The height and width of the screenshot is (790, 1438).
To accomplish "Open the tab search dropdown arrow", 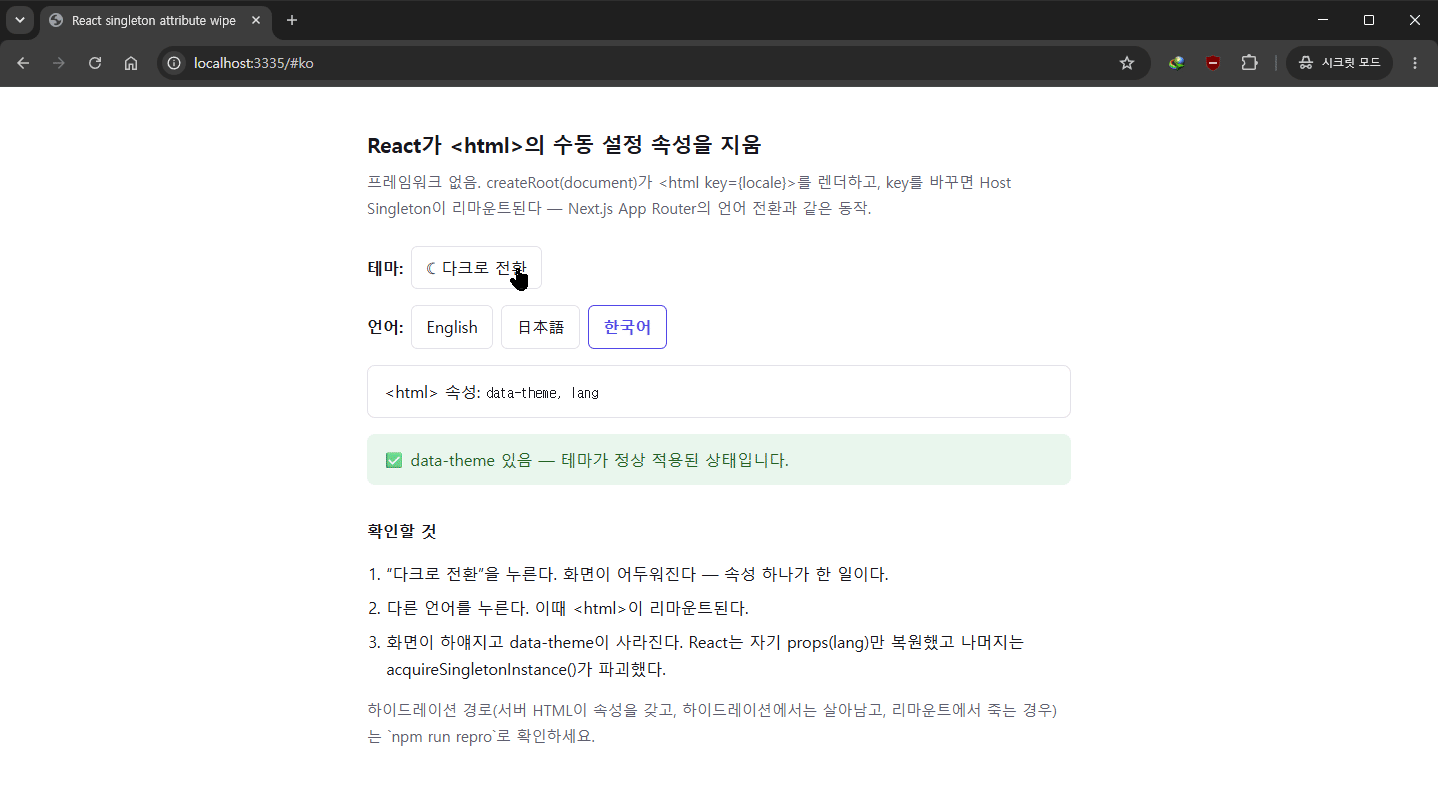I will [x=19, y=20].
